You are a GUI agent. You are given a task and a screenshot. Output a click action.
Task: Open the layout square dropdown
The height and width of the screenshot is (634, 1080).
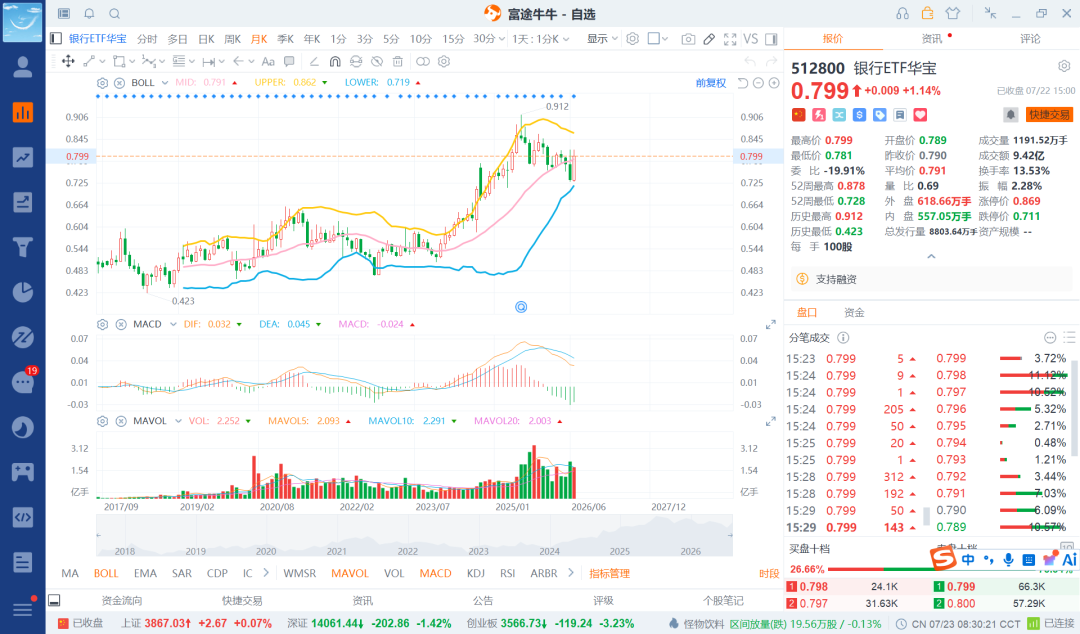point(658,39)
